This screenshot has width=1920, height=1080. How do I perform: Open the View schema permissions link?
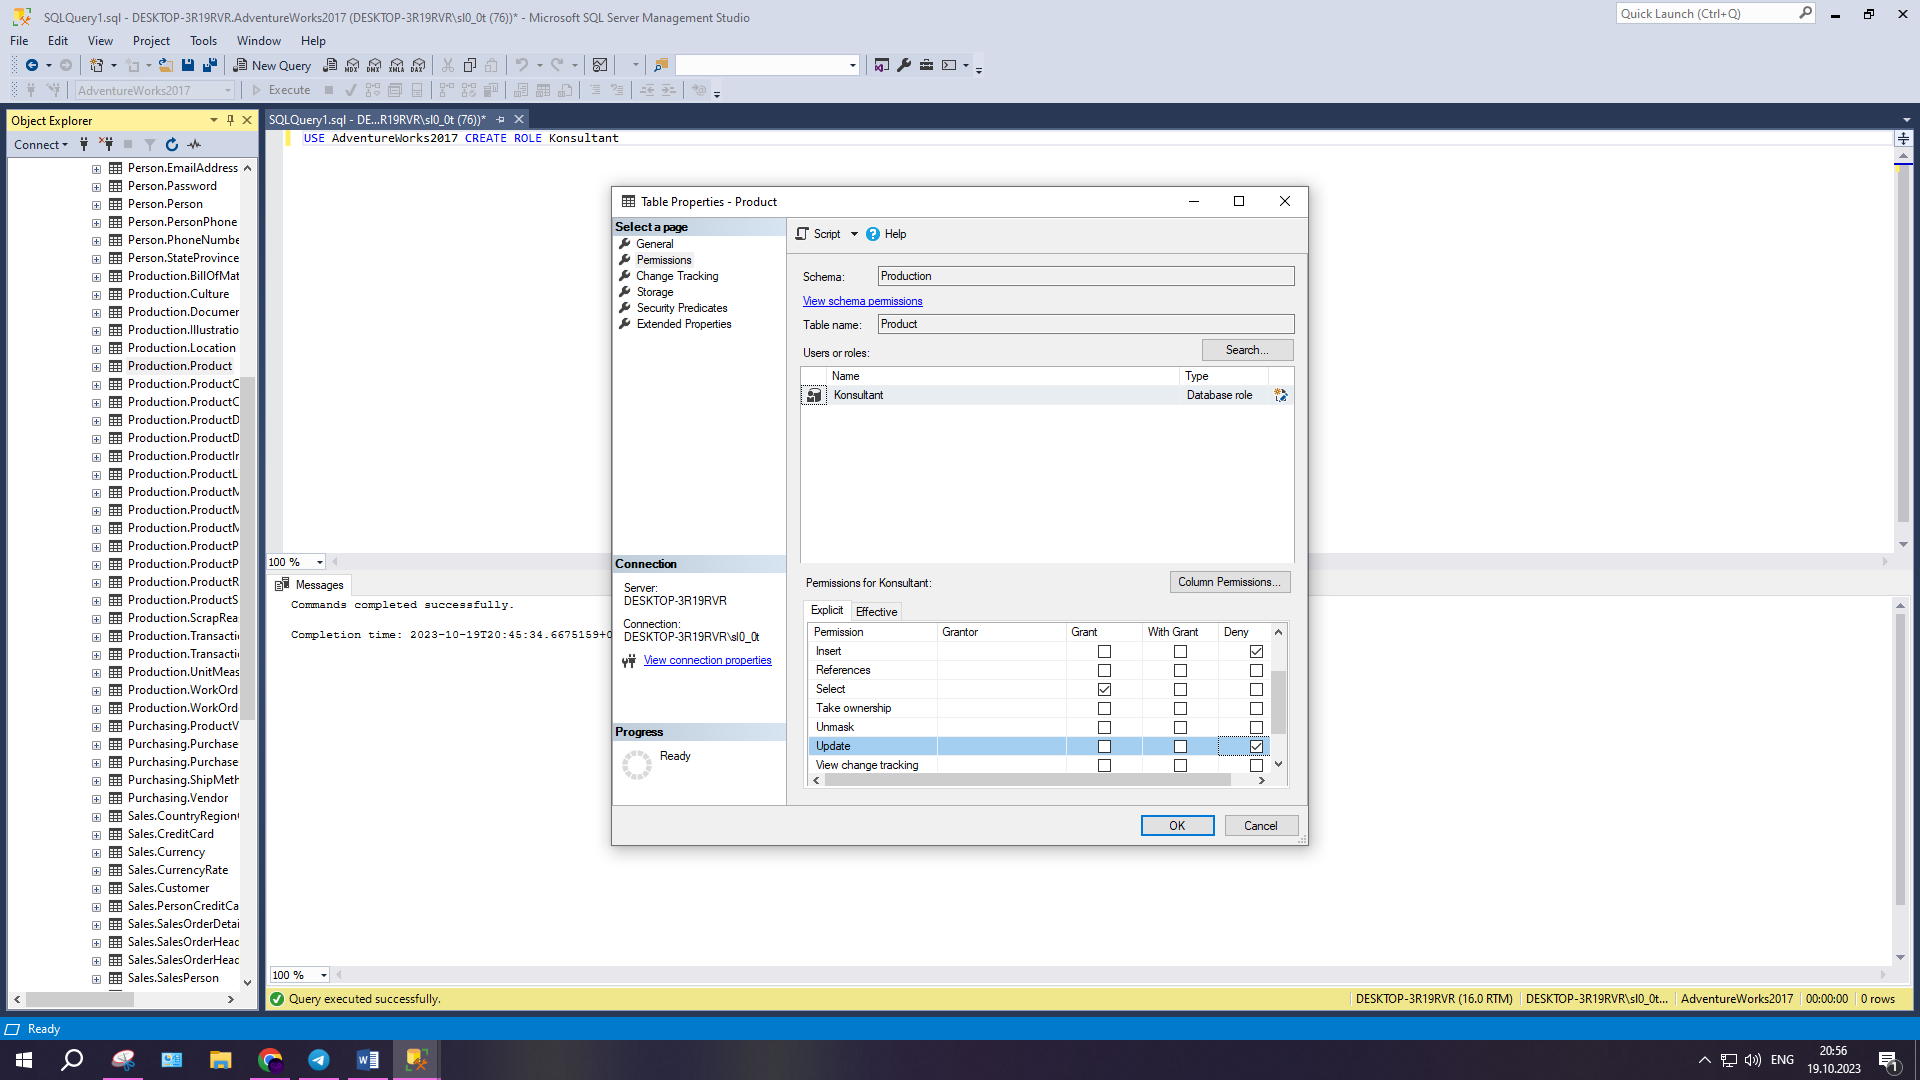(x=862, y=301)
